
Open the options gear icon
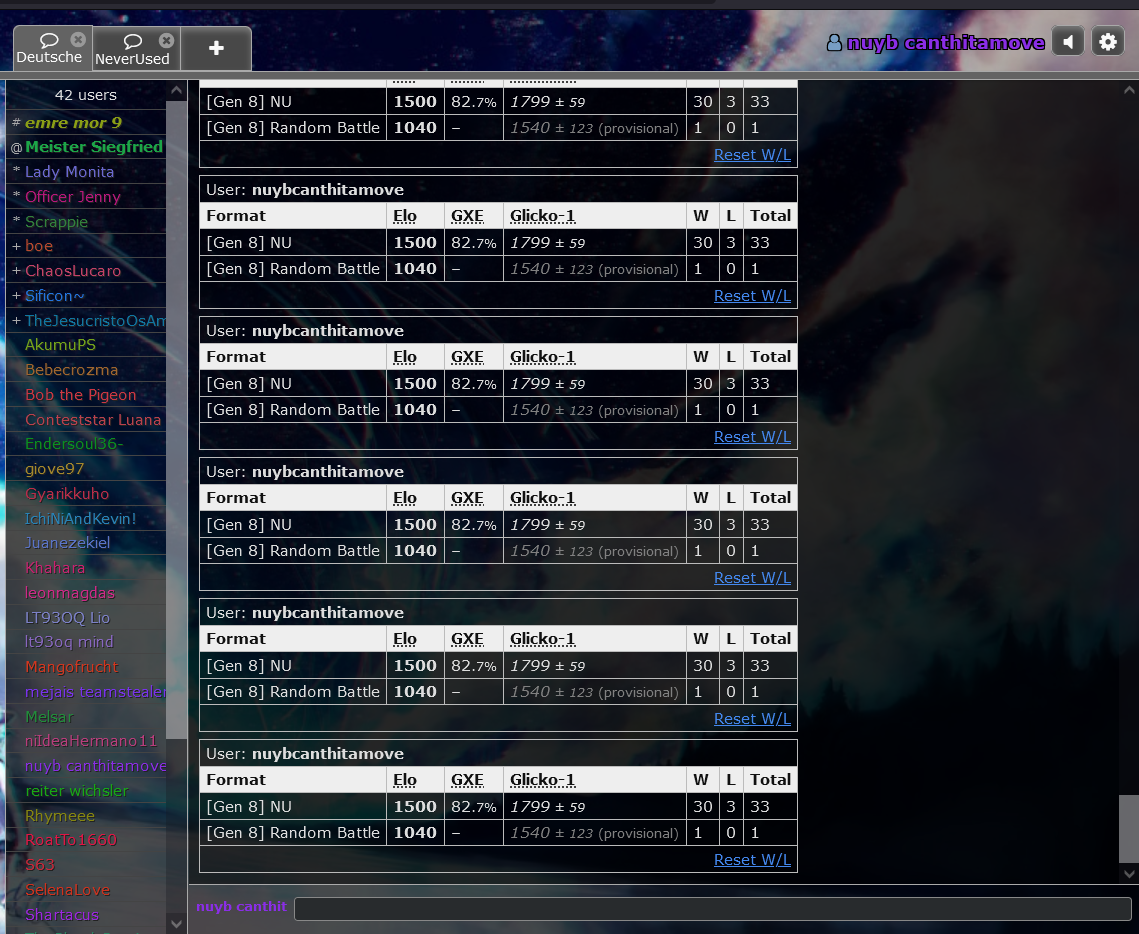1108,42
